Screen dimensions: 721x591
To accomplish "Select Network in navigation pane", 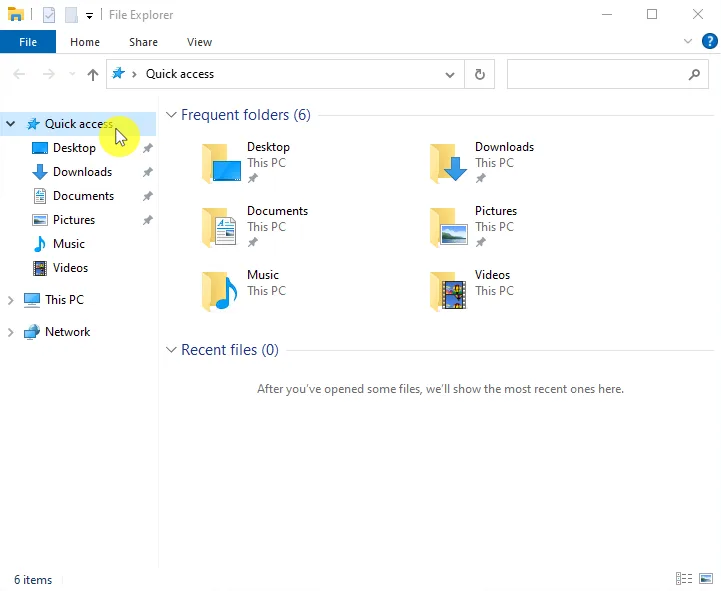I will click(67, 332).
